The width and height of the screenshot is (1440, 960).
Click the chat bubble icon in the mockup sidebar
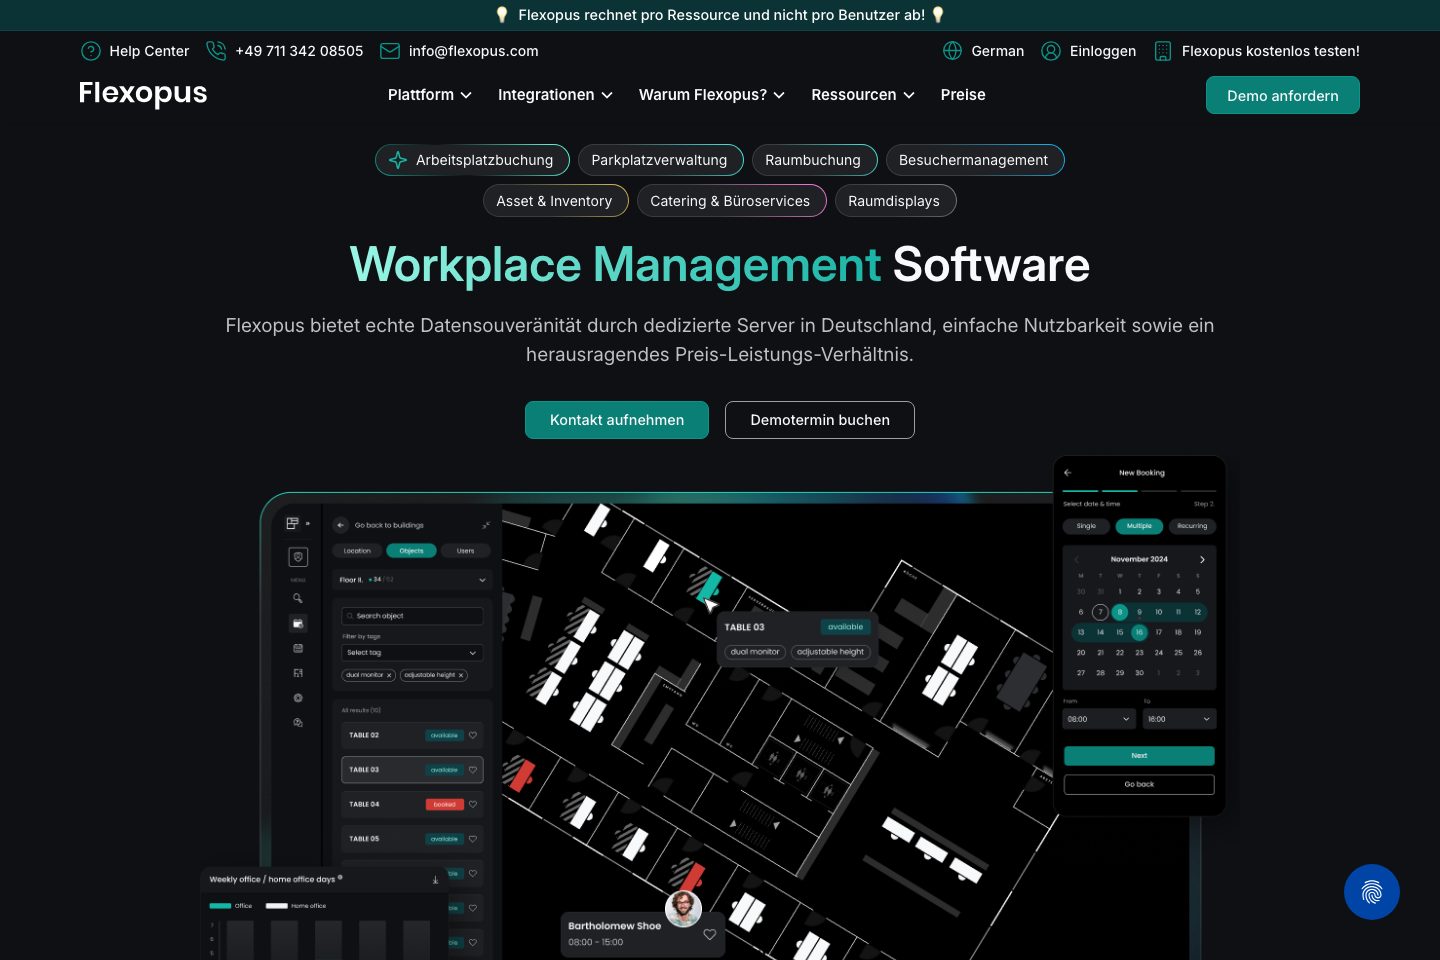(298, 722)
